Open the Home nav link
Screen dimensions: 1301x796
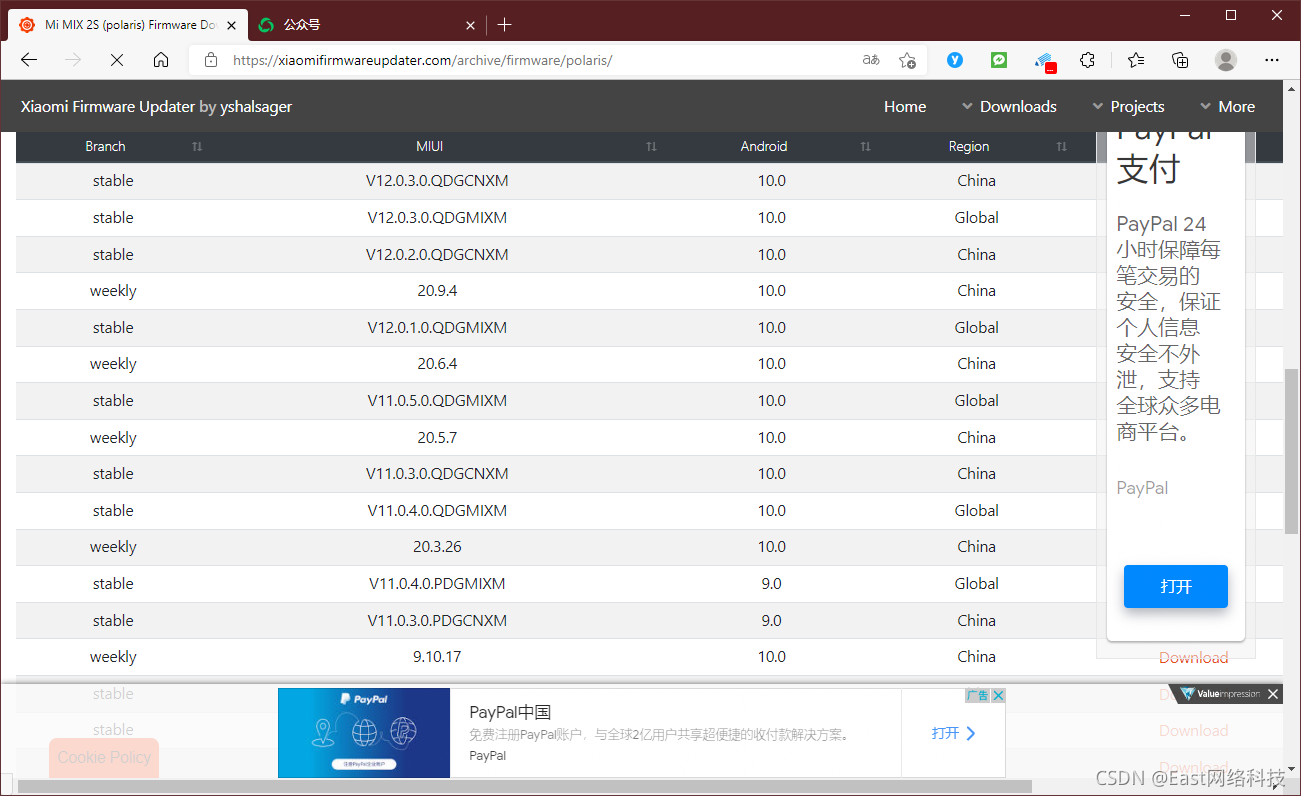pos(905,106)
